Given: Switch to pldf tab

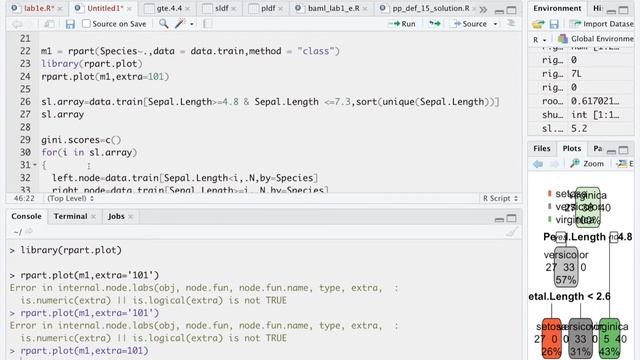Looking at the screenshot, I should click(x=267, y=8).
